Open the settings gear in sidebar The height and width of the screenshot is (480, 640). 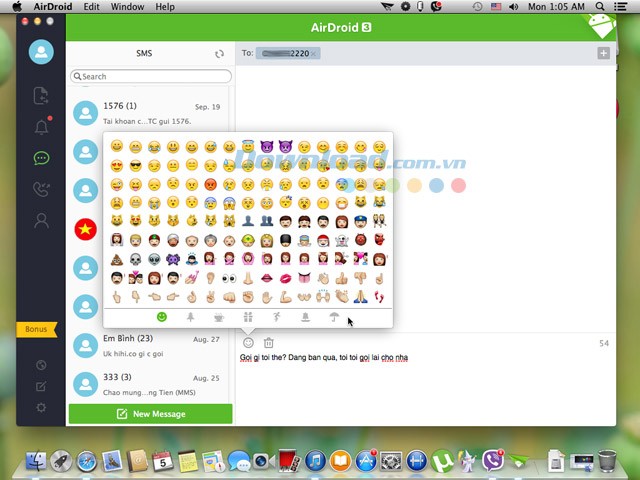(x=41, y=407)
